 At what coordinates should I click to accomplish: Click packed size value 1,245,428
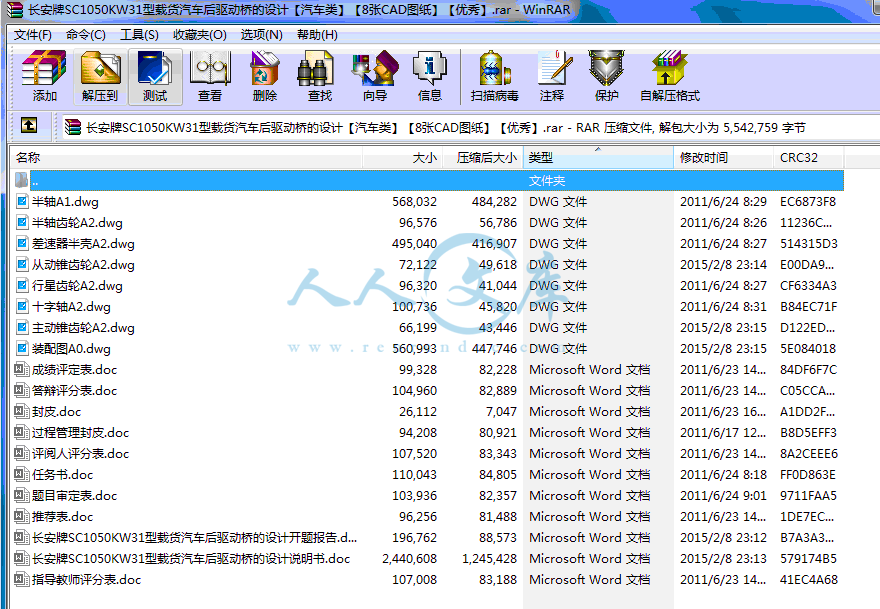[489, 558]
